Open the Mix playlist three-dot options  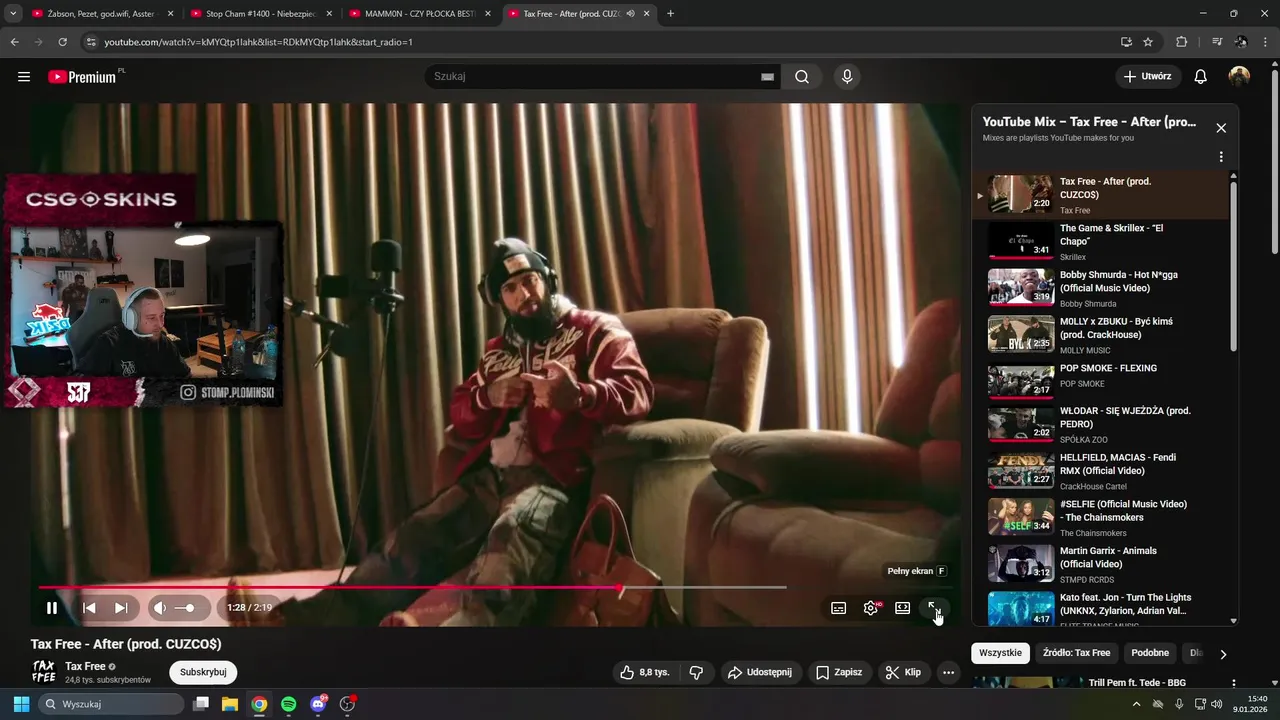point(1221,157)
